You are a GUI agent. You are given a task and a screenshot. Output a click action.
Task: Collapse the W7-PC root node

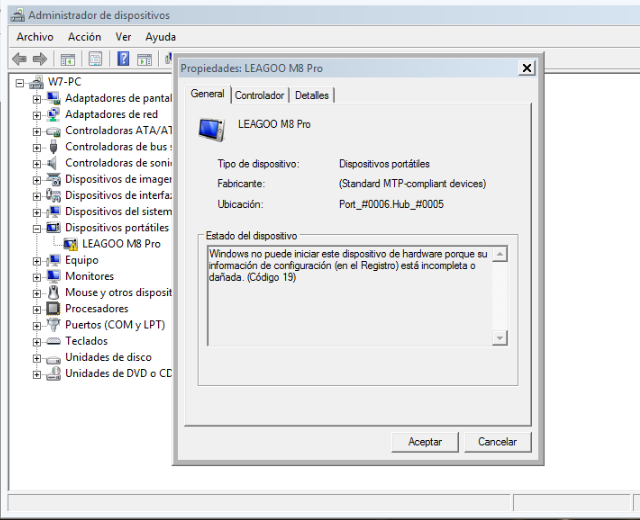[20, 83]
